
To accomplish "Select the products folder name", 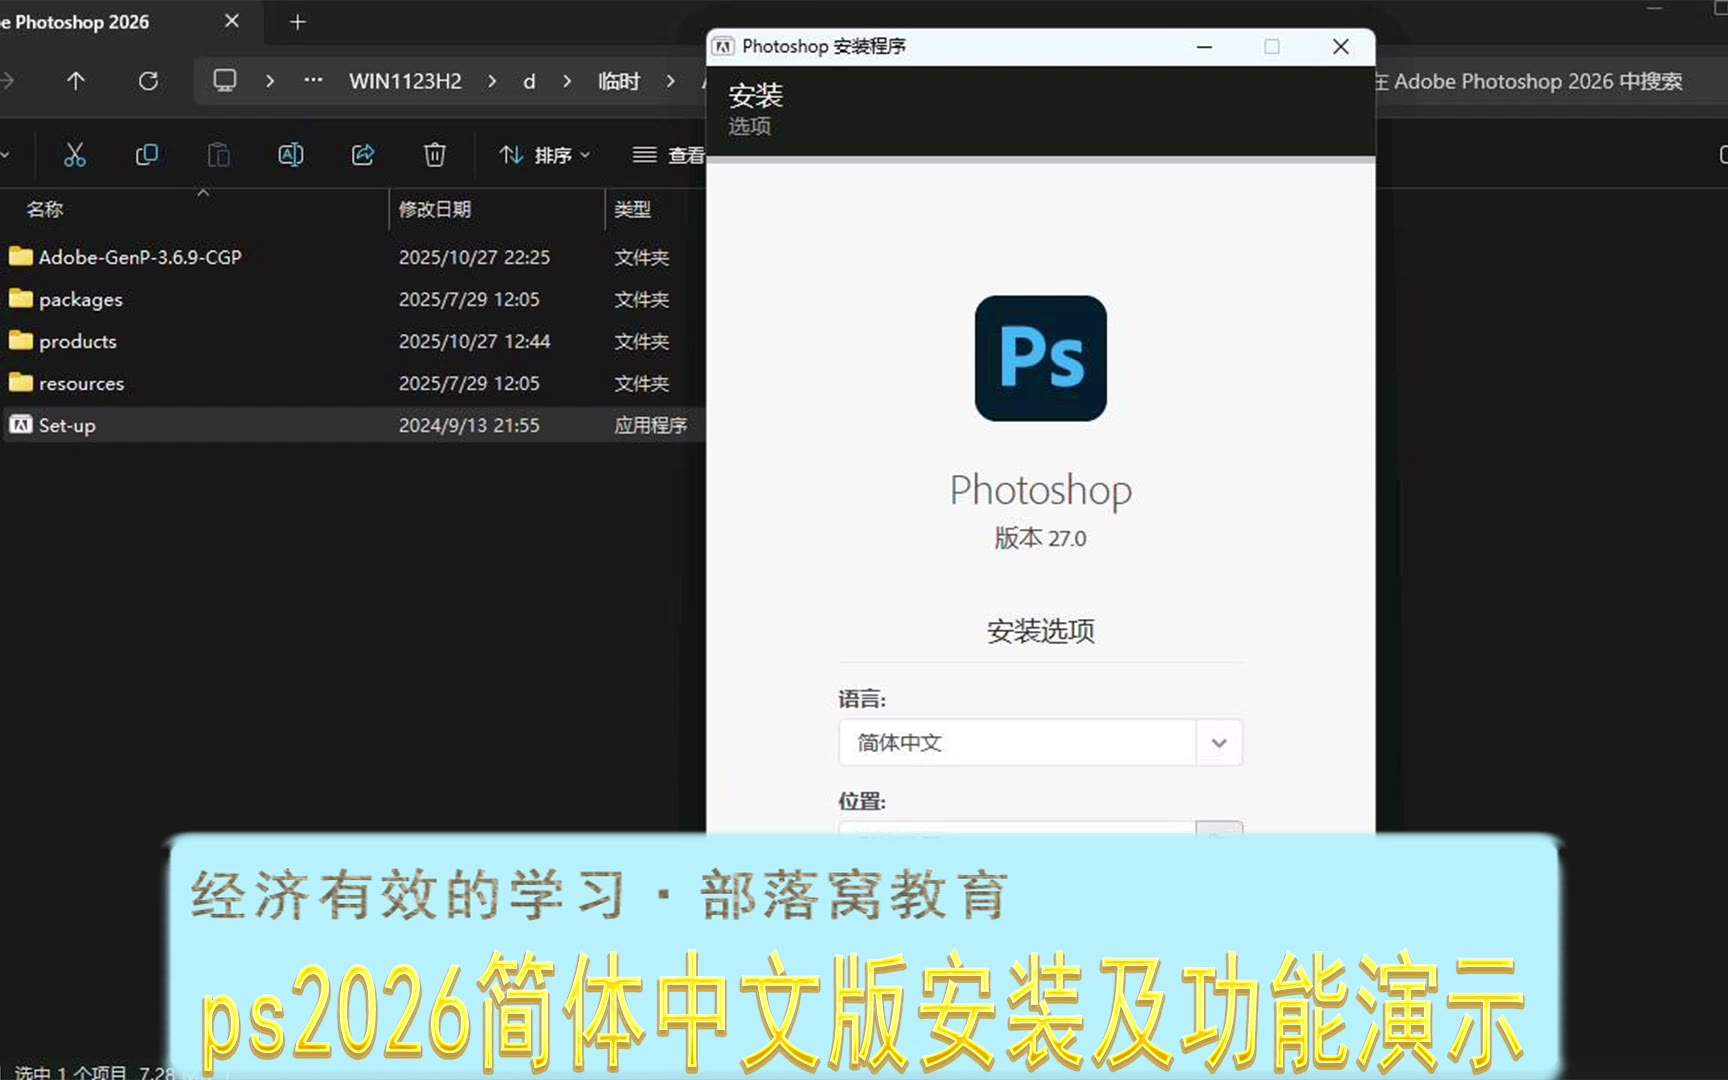I will pyautogui.click(x=78, y=341).
